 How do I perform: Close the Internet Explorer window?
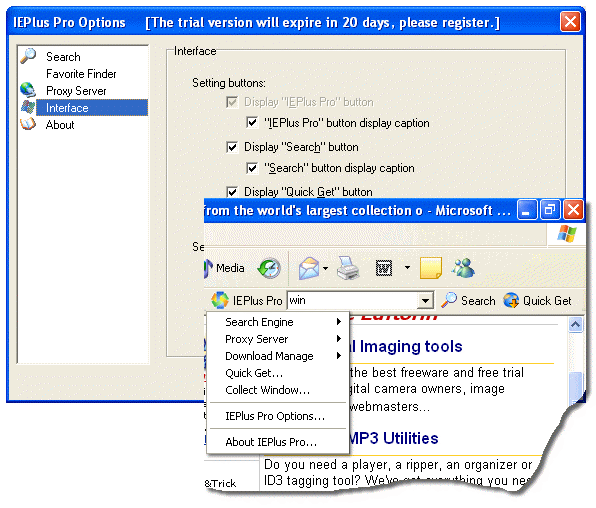click(573, 210)
